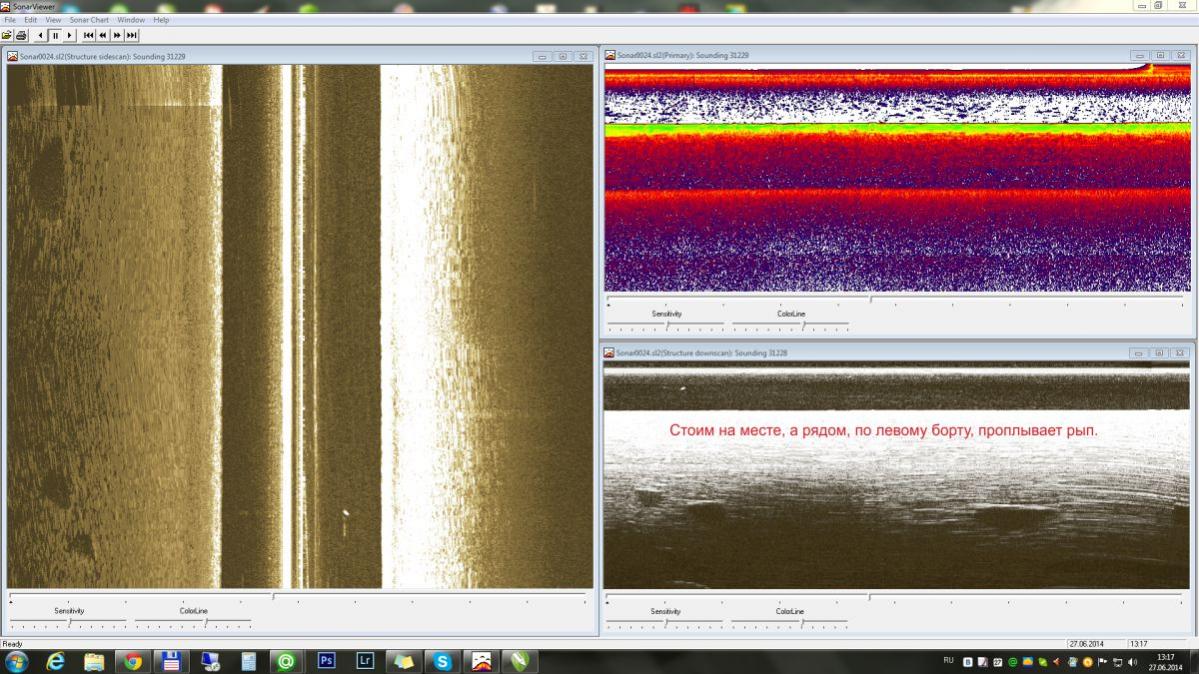Expand the Window menu

(130, 20)
